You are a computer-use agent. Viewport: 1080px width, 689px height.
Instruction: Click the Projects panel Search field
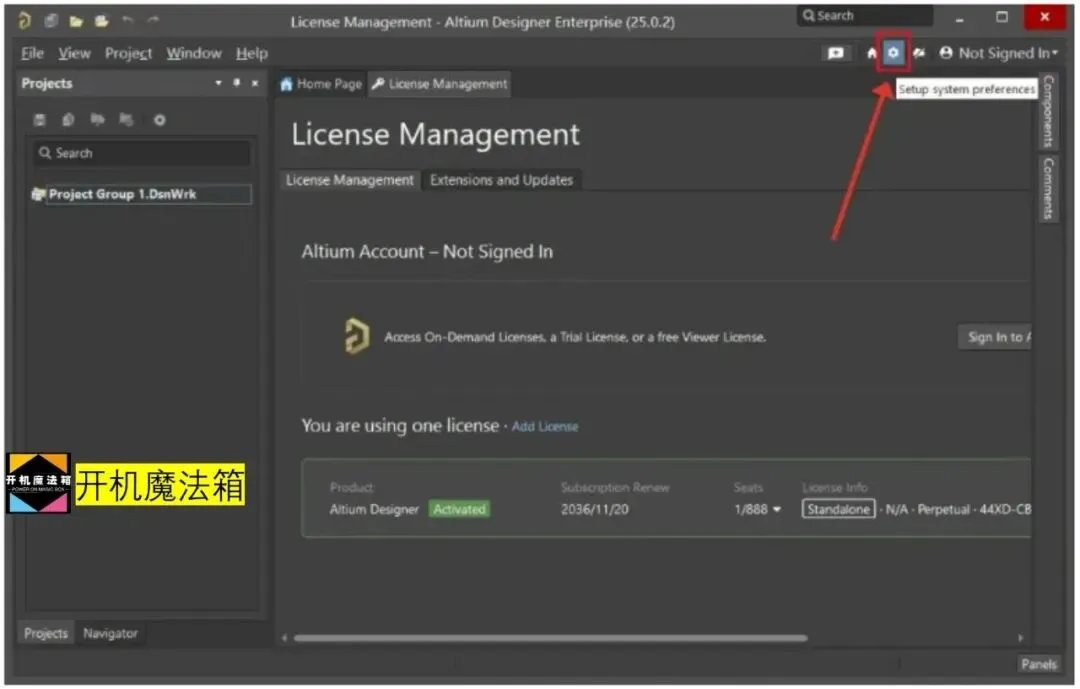click(142, 153)
